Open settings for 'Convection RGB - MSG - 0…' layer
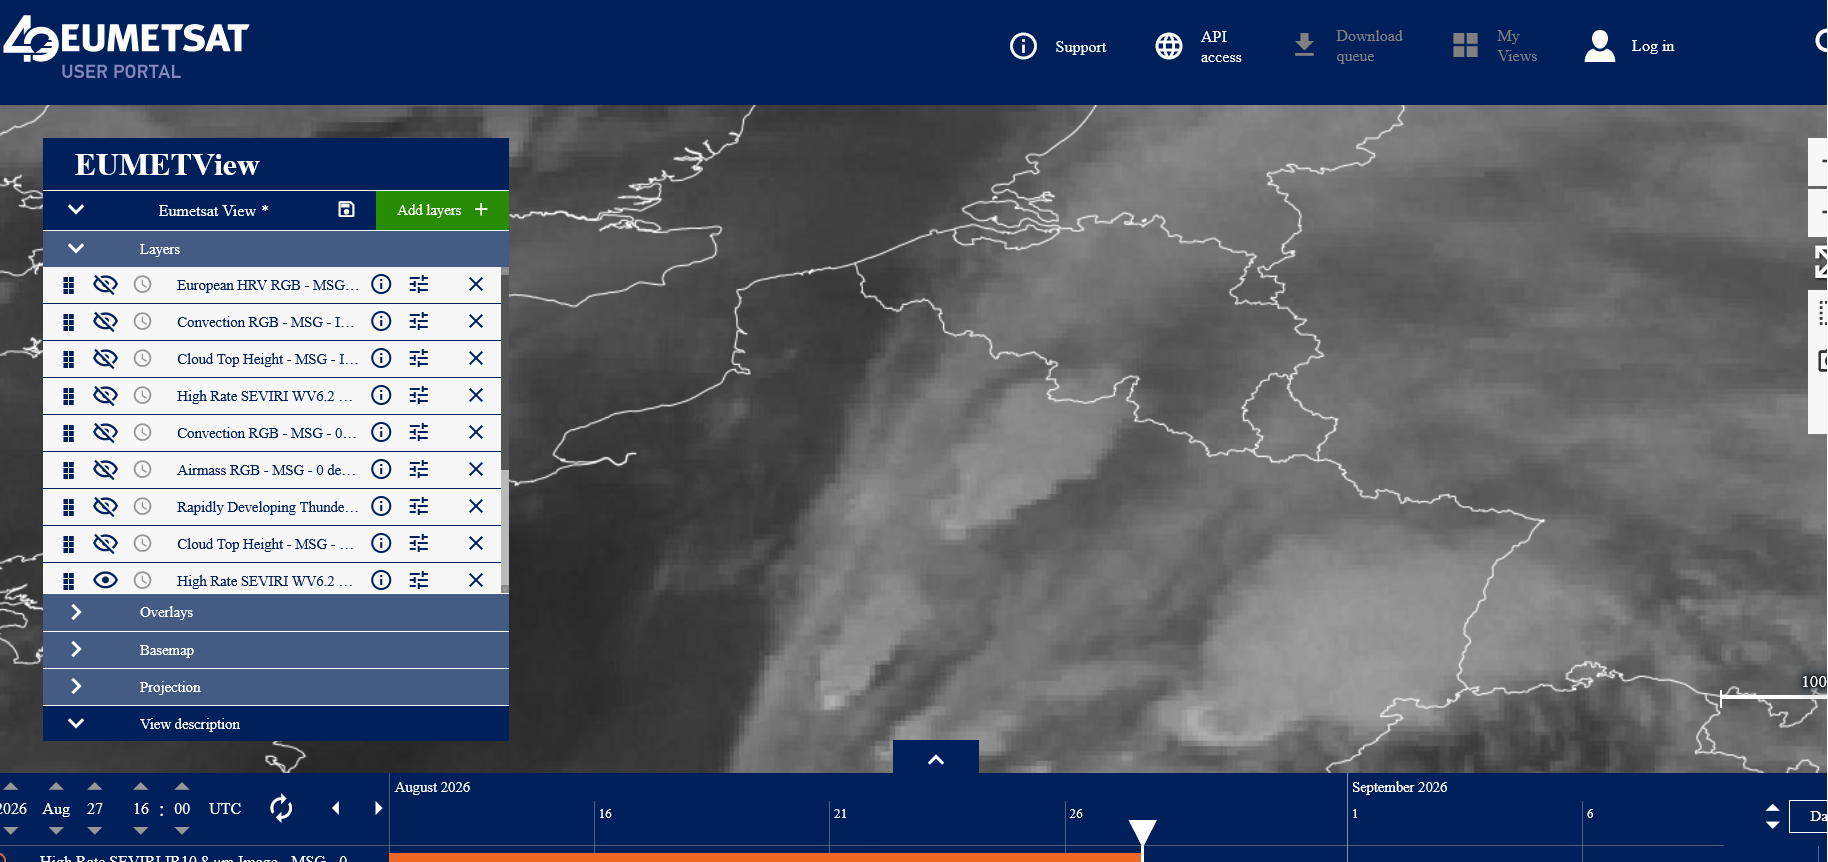Screen dimensions: 1828x862 point(419,432)
